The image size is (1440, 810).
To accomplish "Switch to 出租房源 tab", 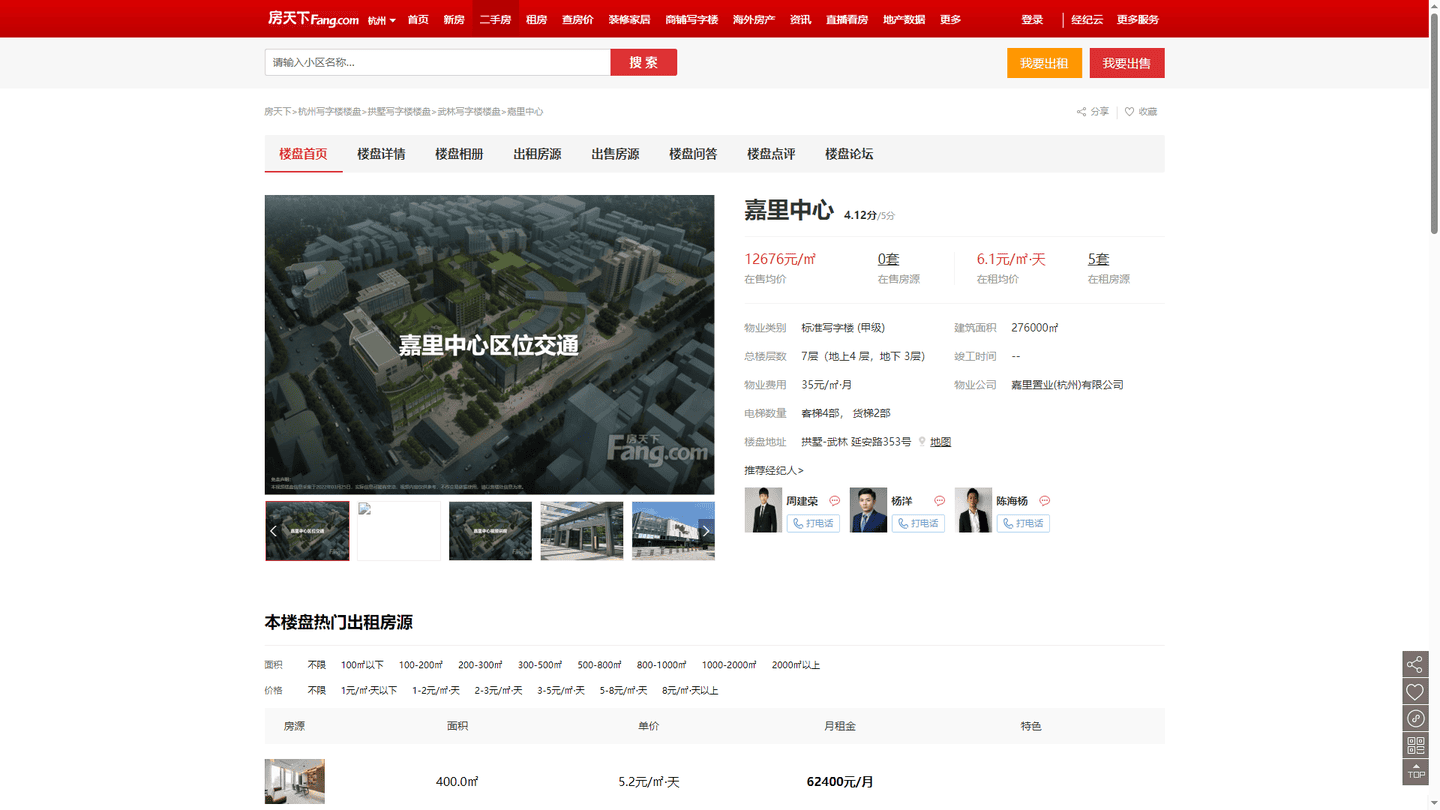I will coord(537,154).
